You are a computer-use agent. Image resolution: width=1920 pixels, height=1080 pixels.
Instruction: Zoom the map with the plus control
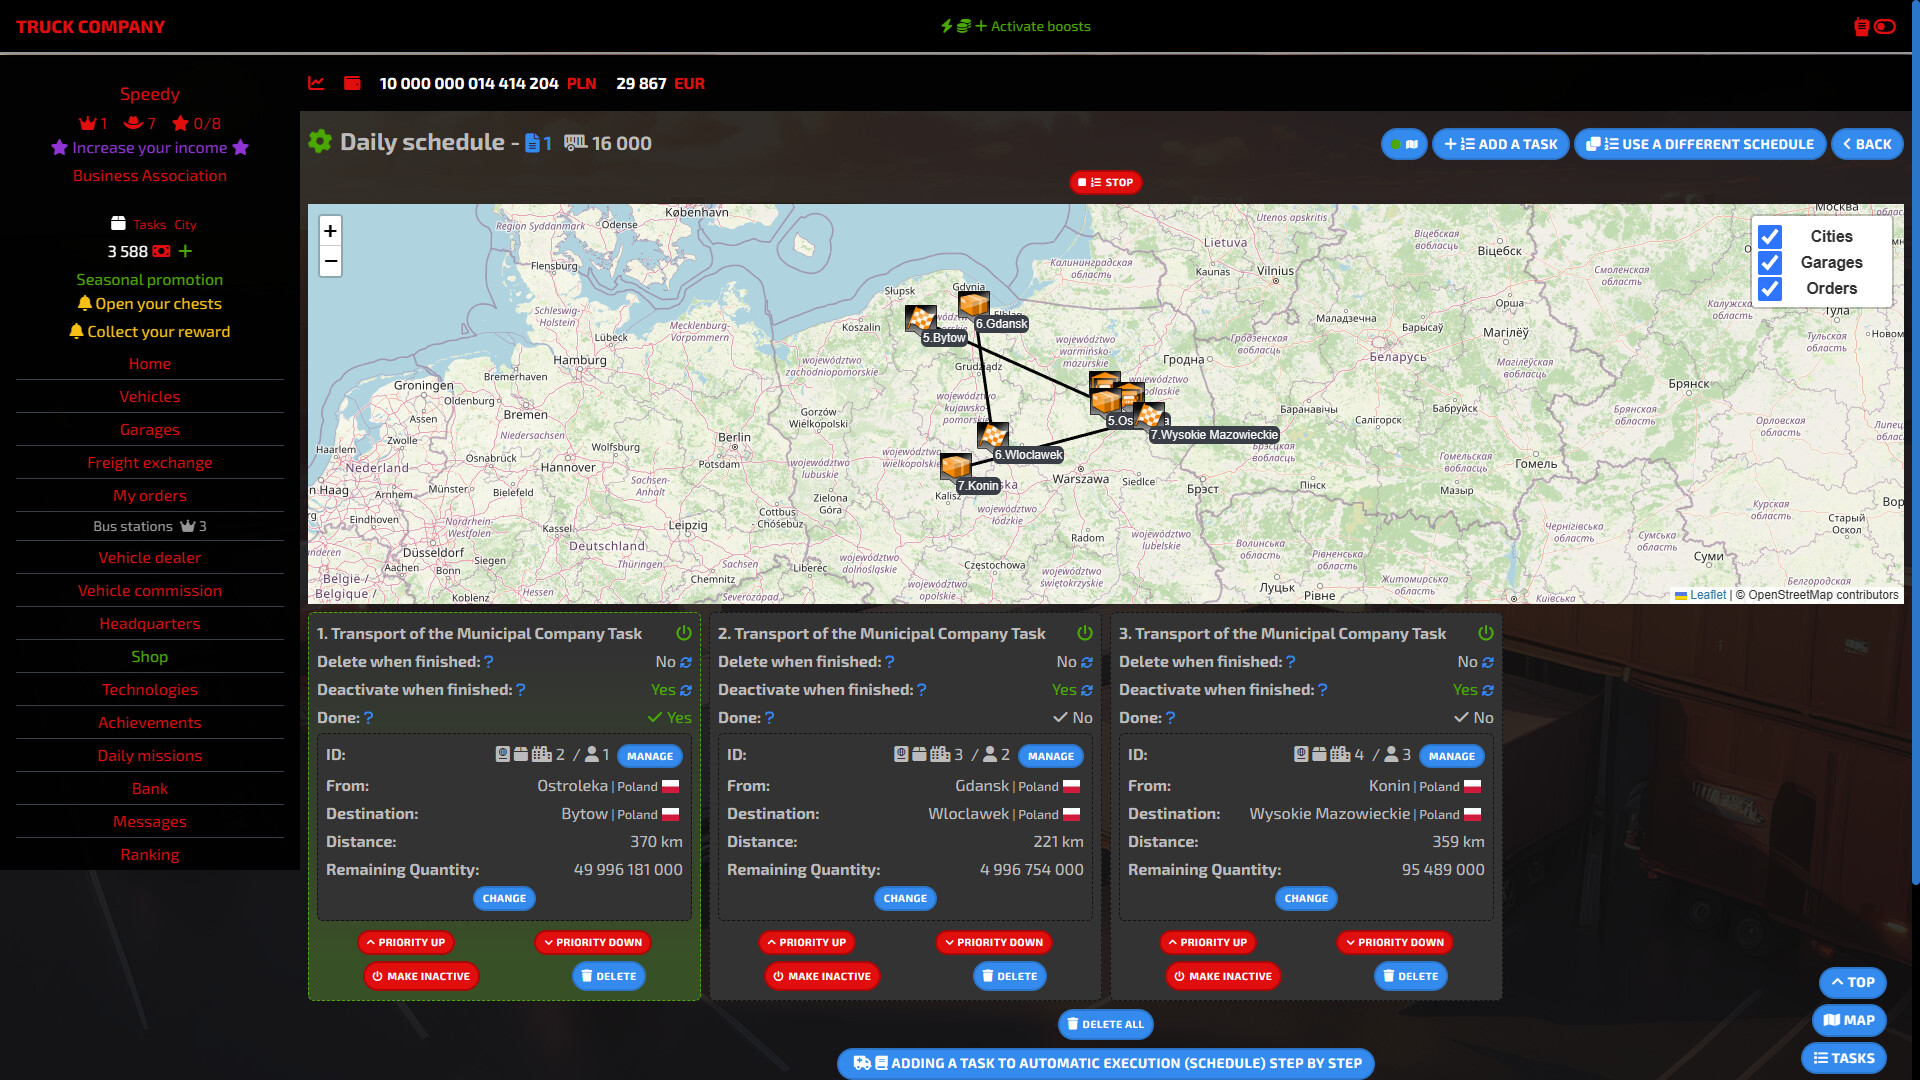pyautogui.click(x=330, y=231)
